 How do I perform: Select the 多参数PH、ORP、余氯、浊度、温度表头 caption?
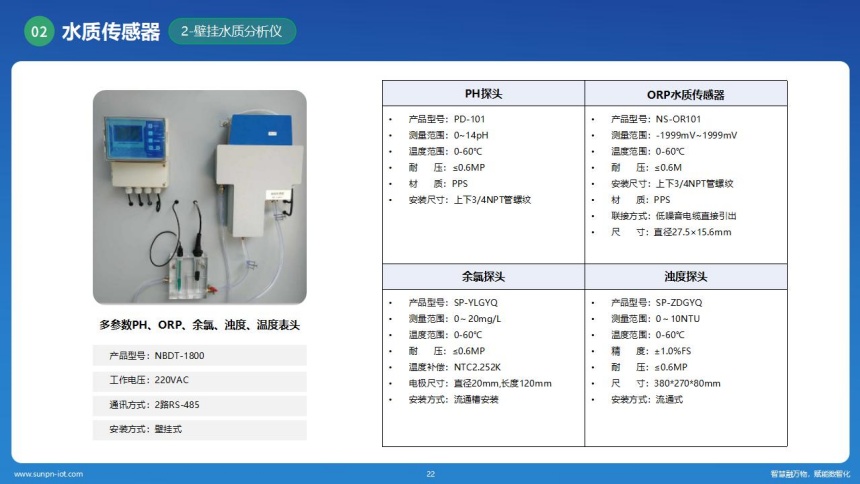coord(200,325)
